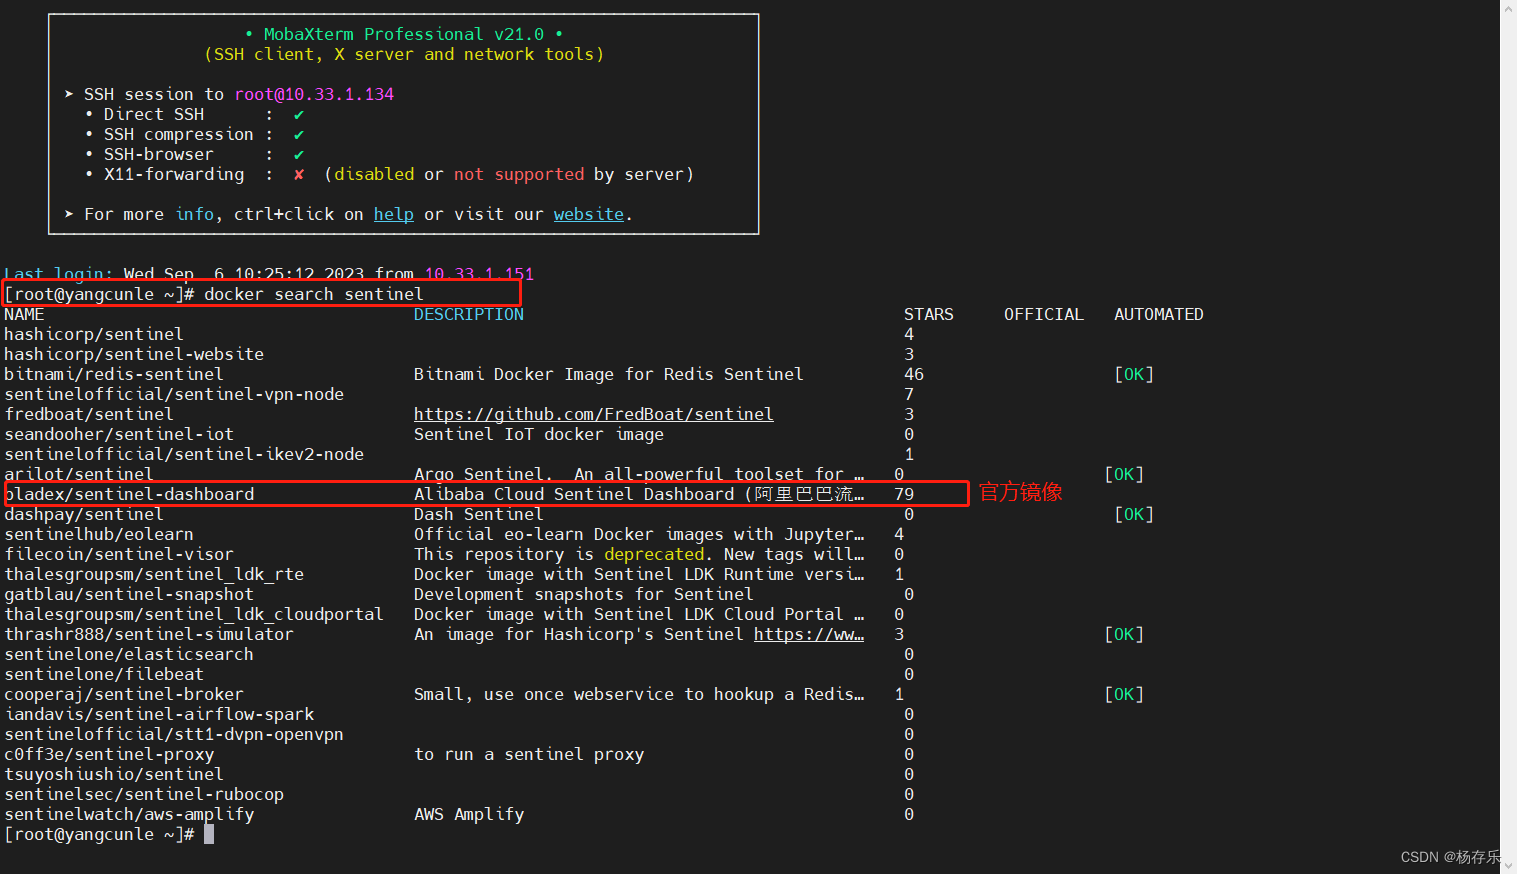Image resolution: width=1517 pixels, height=874 pixels.
Task: Select sentinelone/filebeat entry
Action: 104,674
